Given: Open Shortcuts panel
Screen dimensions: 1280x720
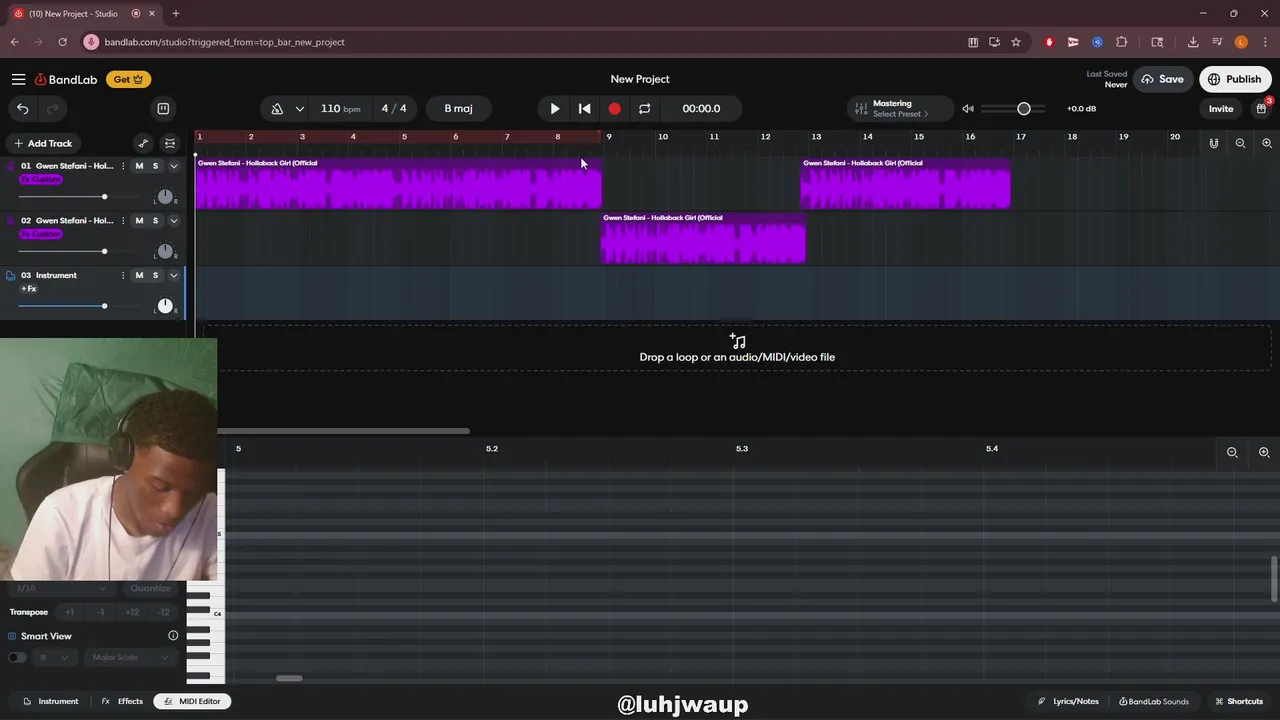Looking at the screenshot, I should pos(1238,701).
